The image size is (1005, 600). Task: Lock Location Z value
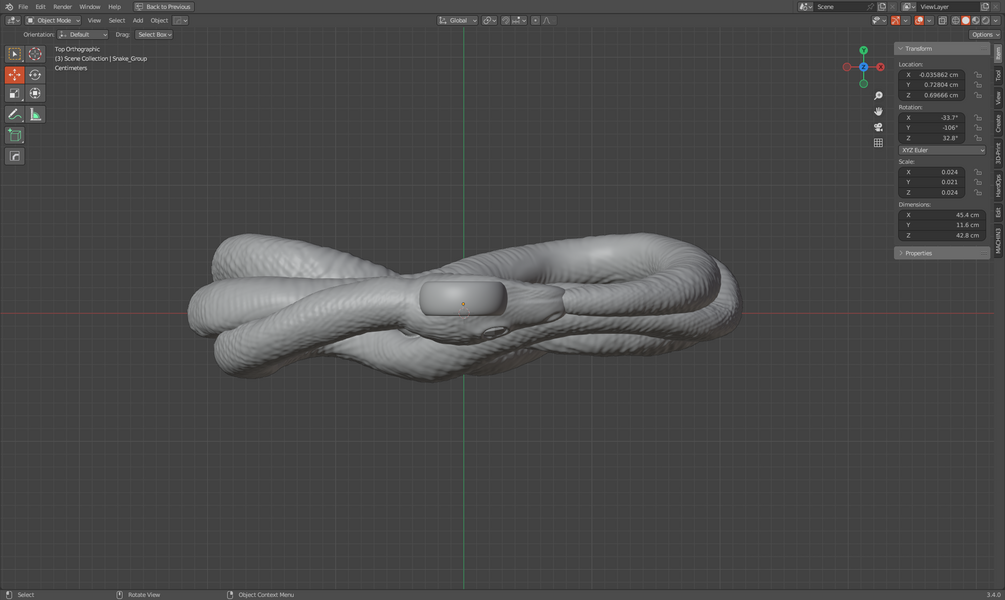point(978,96)
